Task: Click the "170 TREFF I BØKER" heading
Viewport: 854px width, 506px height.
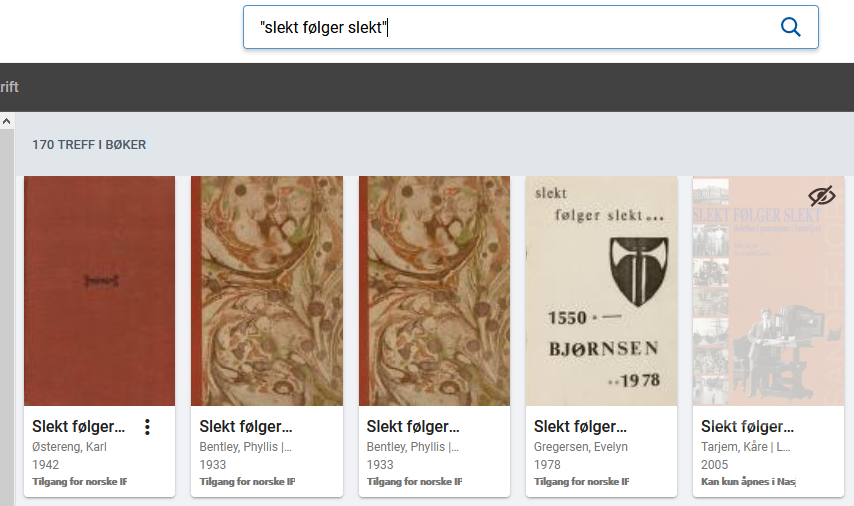Action: (x=89, y=145)
